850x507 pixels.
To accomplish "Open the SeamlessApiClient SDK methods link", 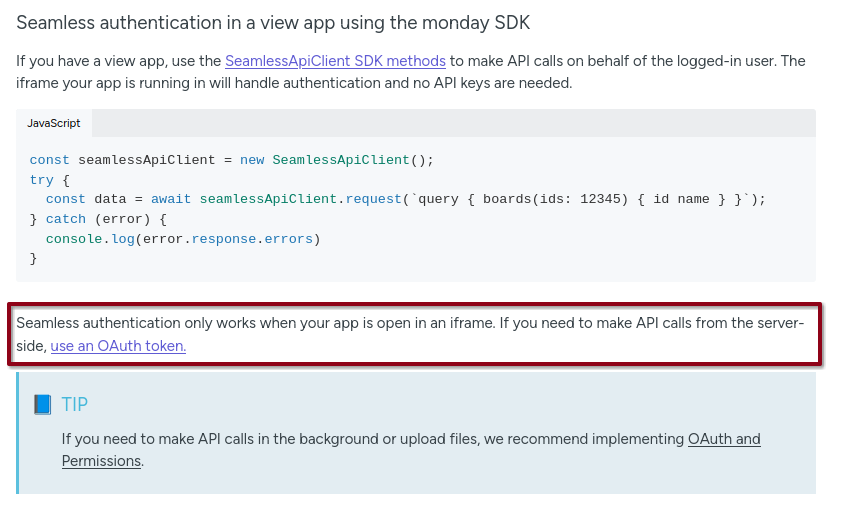I will [335, 61].
